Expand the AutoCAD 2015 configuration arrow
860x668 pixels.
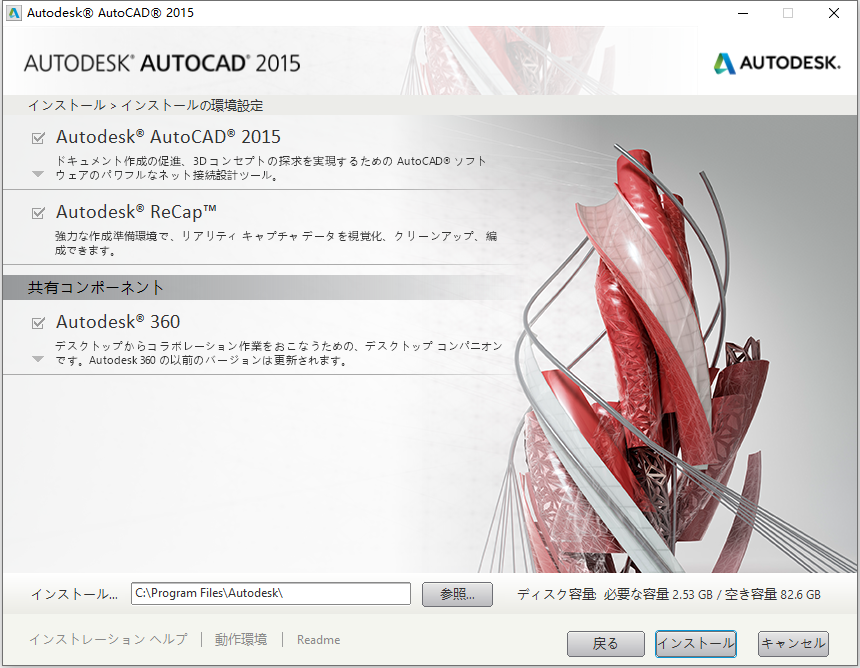38,174
